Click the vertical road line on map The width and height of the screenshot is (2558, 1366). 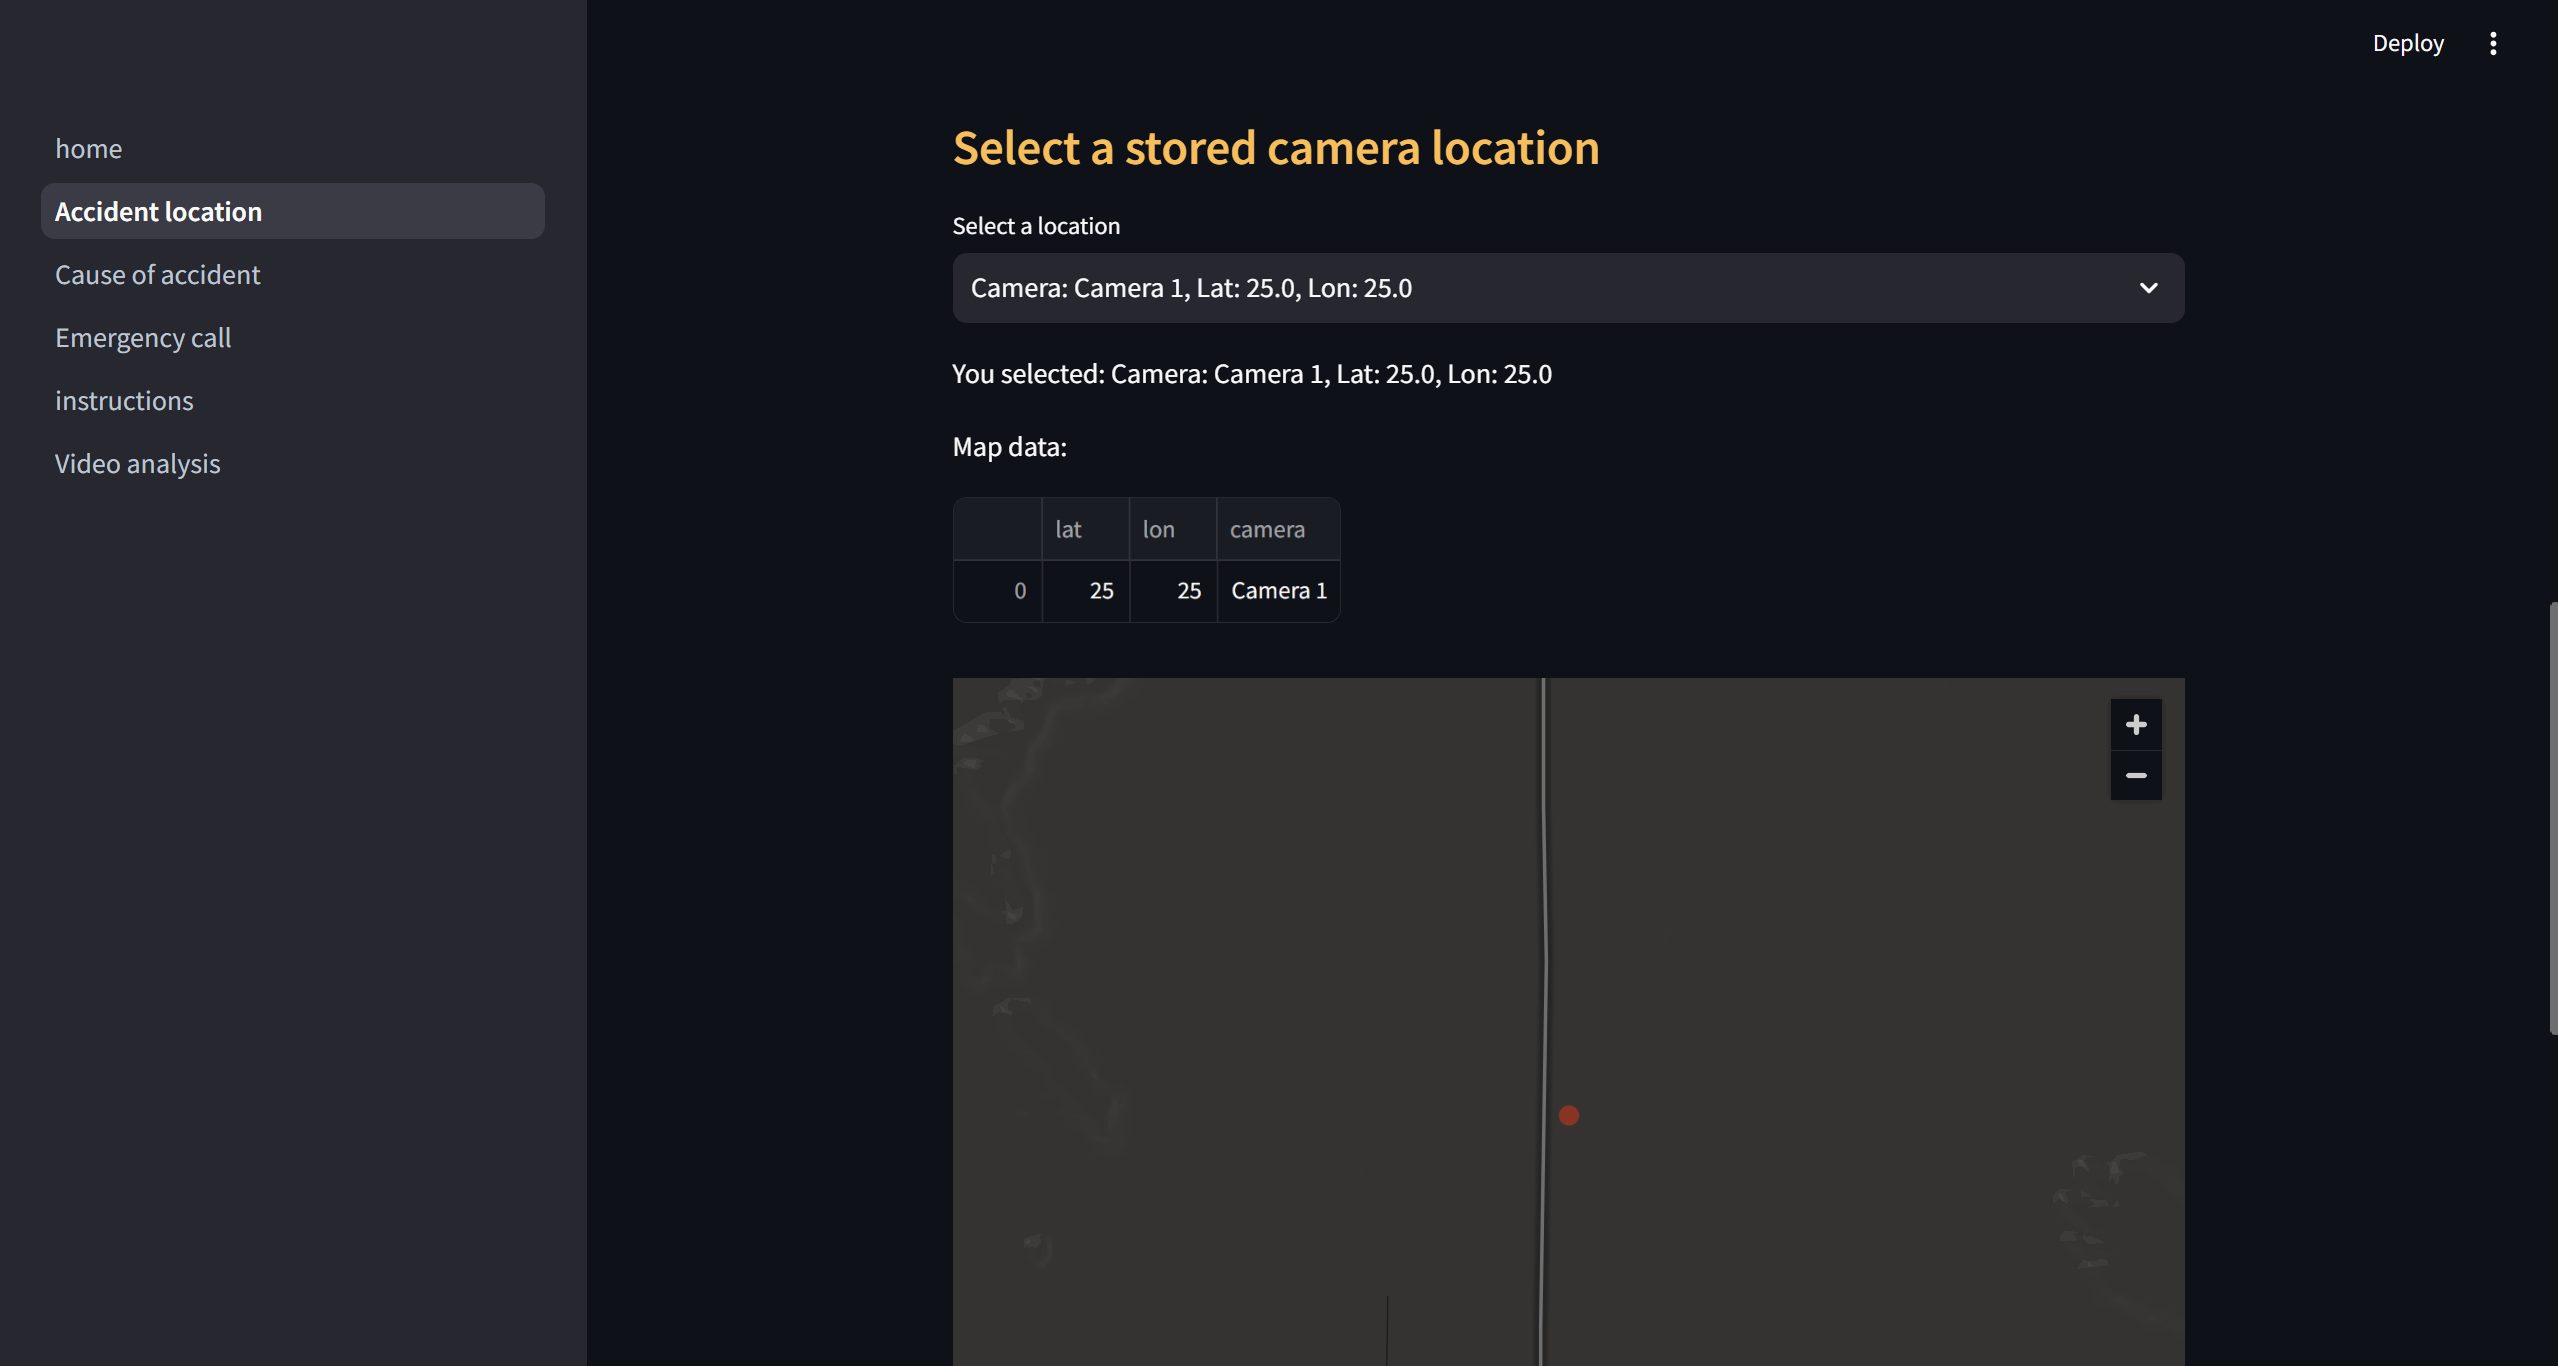pyautogui.click(x=1544, y=900)
